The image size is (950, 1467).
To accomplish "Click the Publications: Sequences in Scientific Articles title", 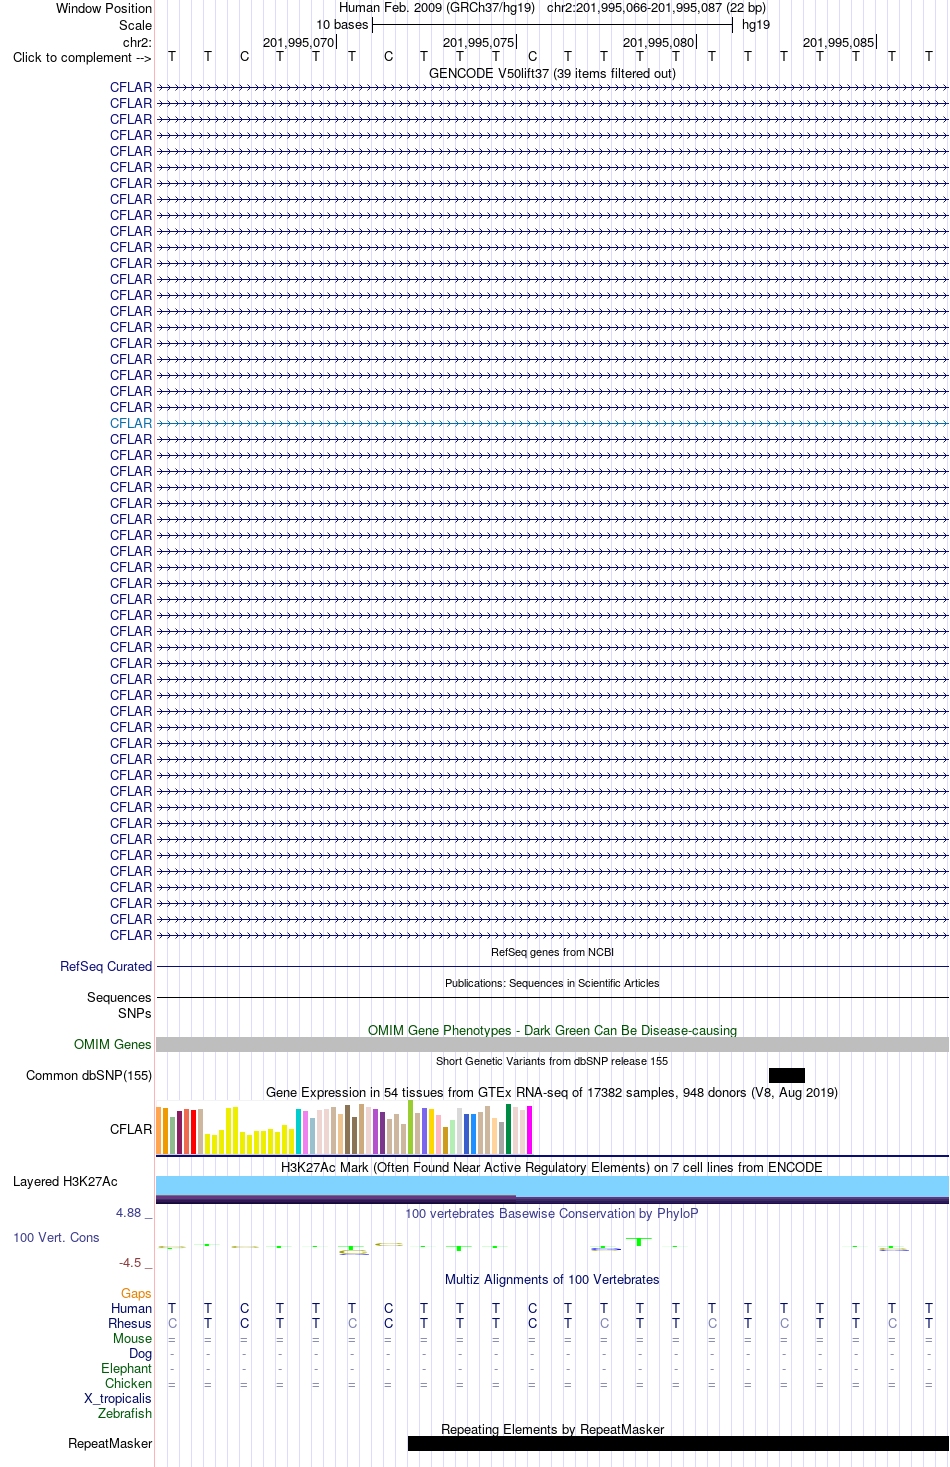I will tap(552, 983).
